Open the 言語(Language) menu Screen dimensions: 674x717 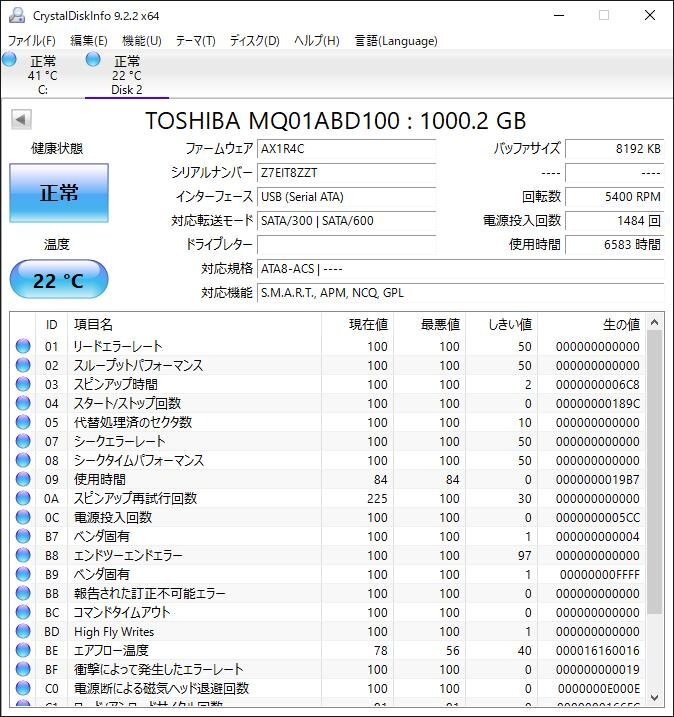[x=396, y=41]
